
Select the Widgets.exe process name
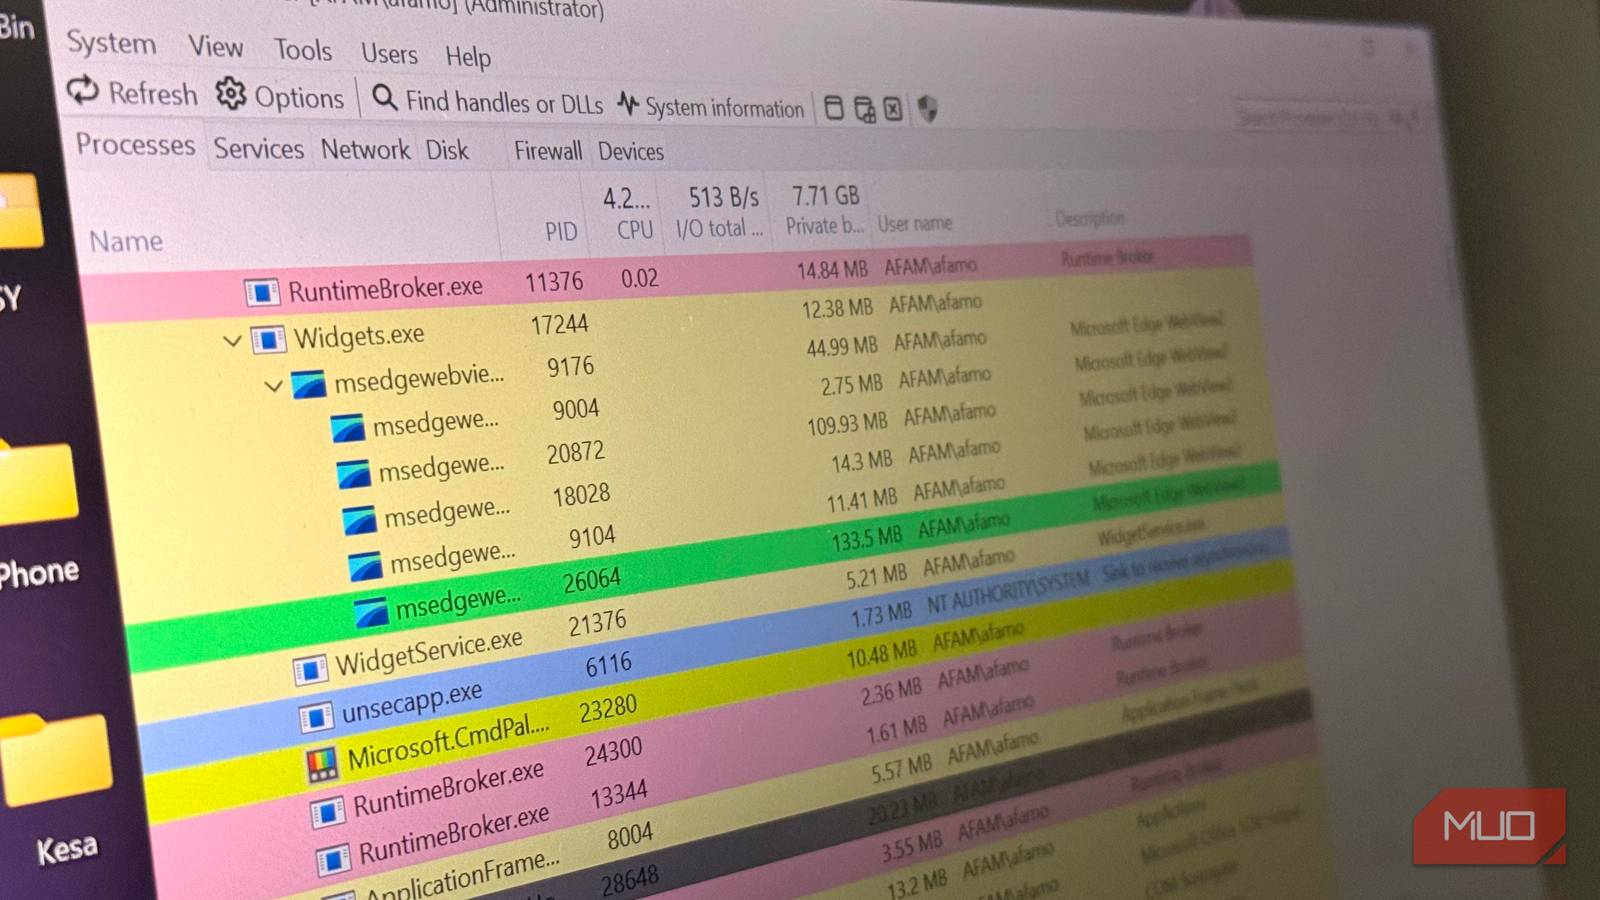click(358, 336)
